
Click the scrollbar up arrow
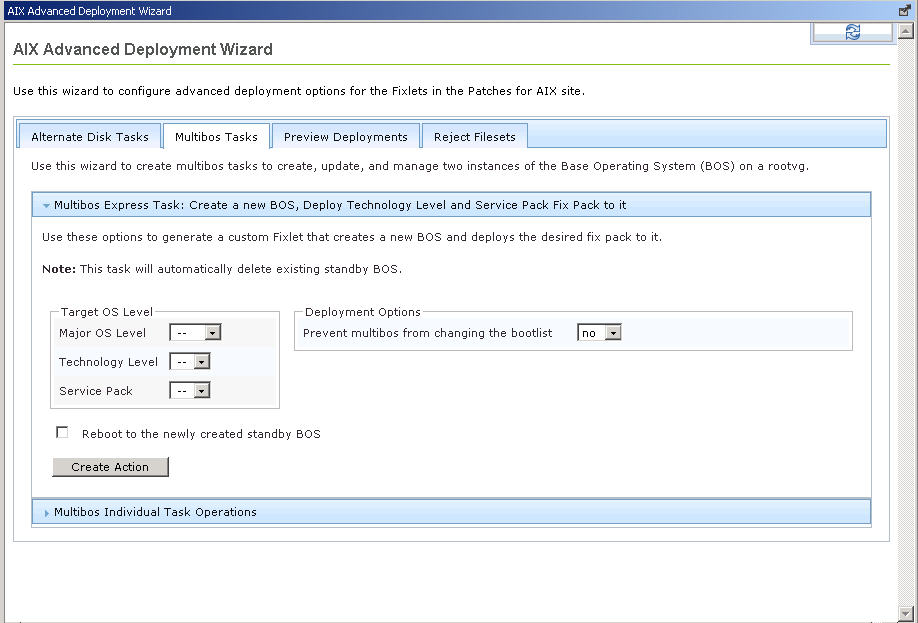[x=905, y=31]
